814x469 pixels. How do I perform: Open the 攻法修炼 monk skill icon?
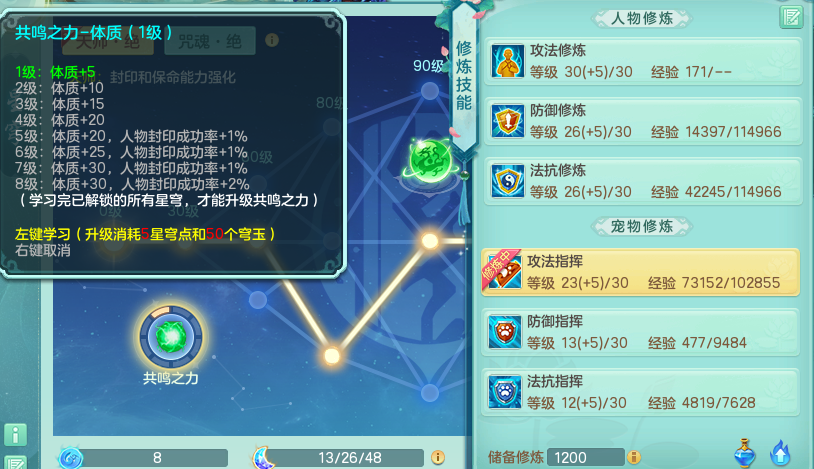(x=507, y=61)
